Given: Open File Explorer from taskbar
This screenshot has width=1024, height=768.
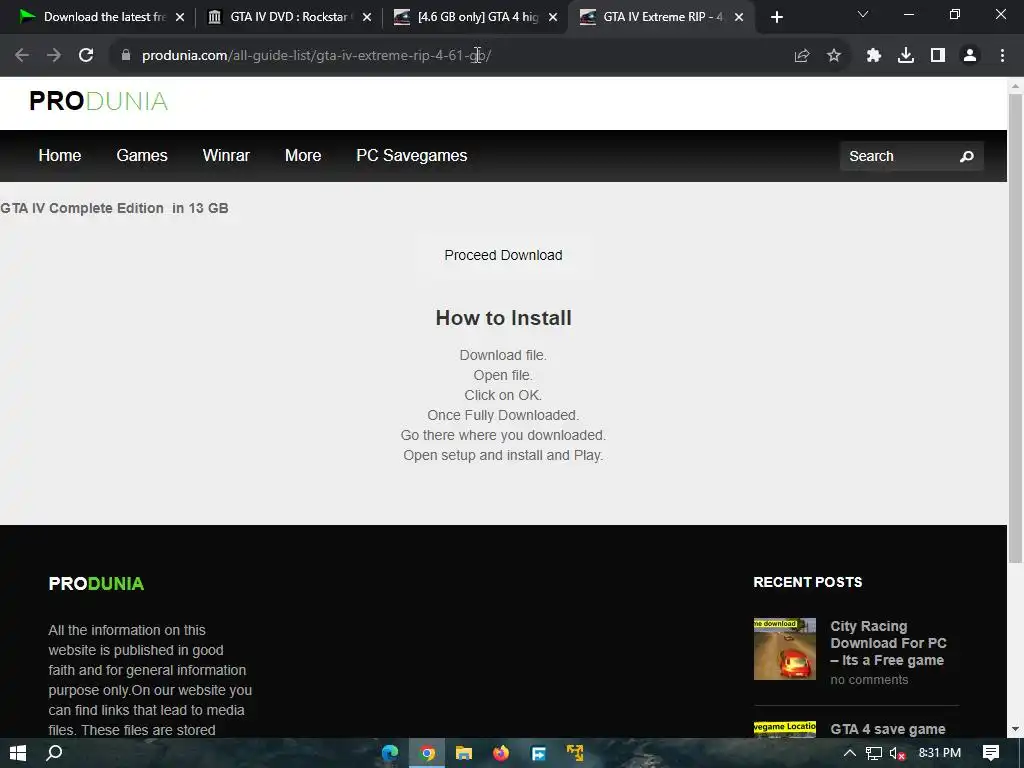Looking at the screenshot, I should [464, 754].
